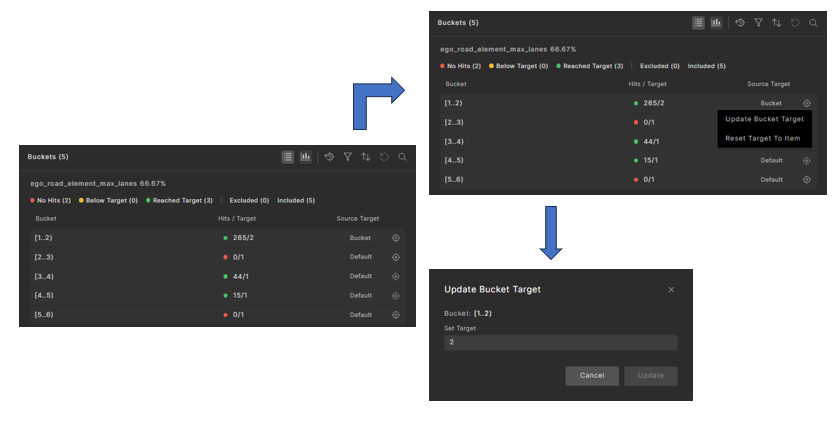The height and width of the screenshot is (423, 840).
Task: Click the undo icon in panel with context menu
Action: pos(795,22)
